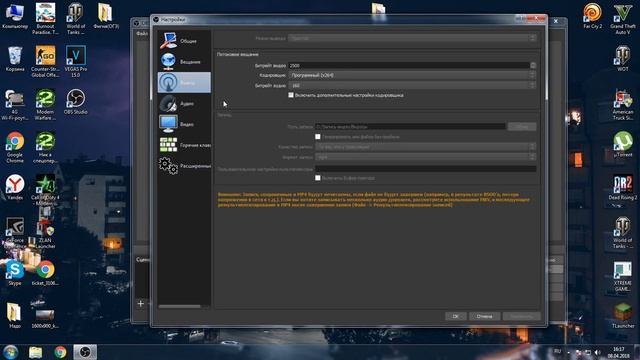
Task: Click the browse button beside recording path
Action: pos(522,127)
